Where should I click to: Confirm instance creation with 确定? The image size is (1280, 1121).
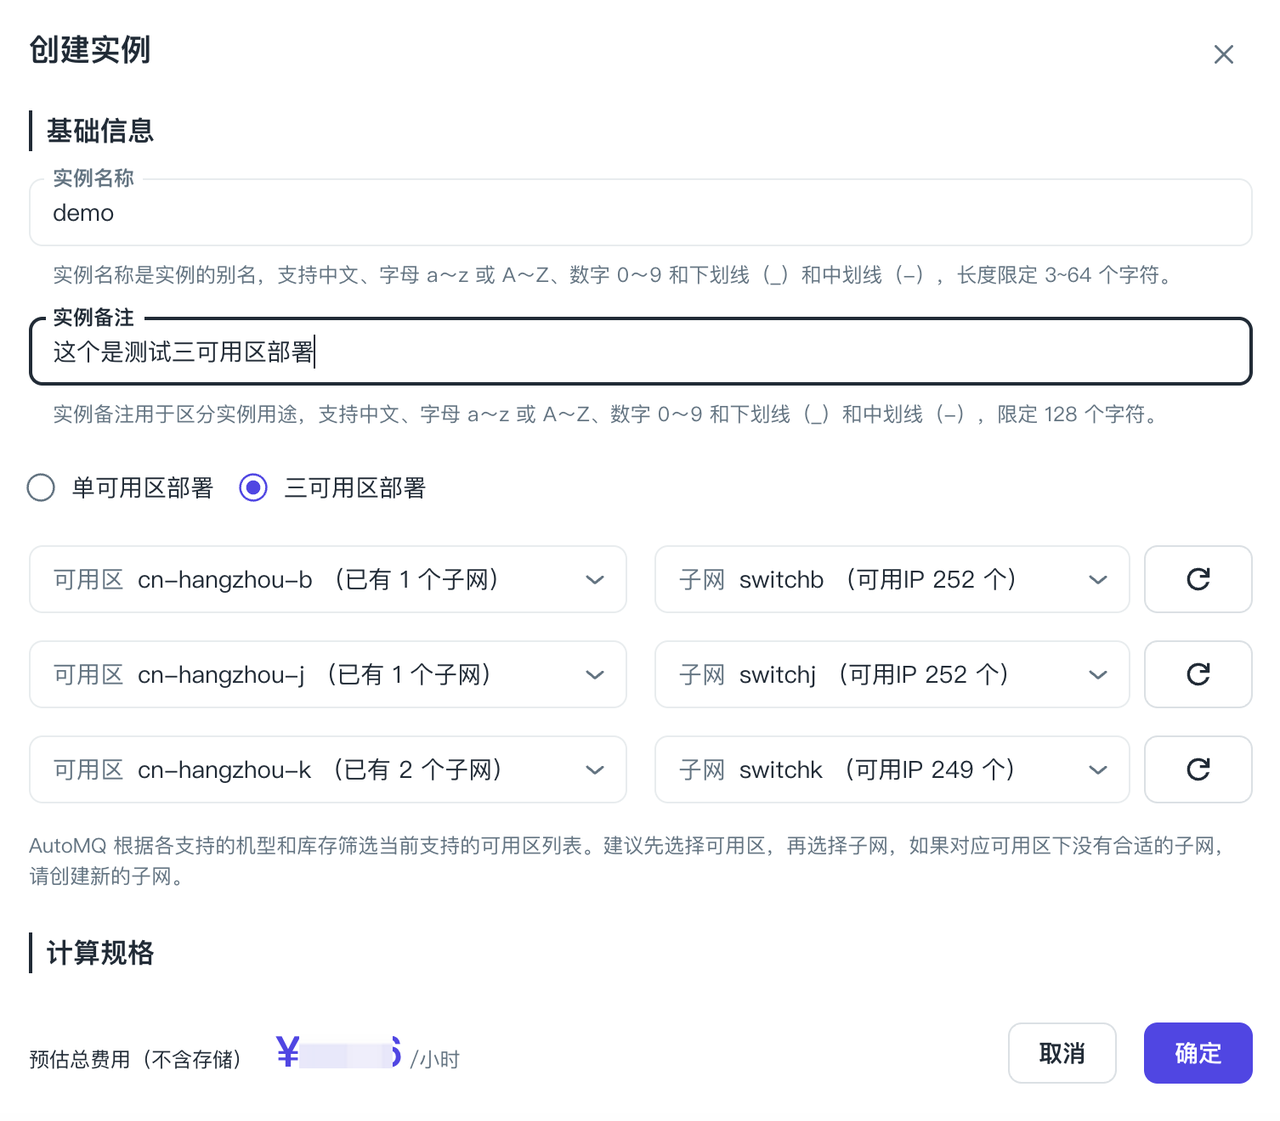tap(1197, 1053)
